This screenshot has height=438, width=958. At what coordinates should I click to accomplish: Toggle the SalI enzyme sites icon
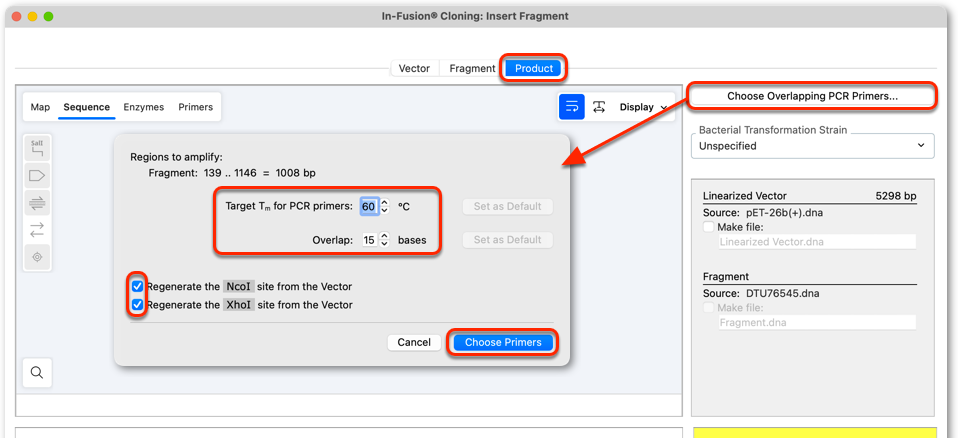37,150
